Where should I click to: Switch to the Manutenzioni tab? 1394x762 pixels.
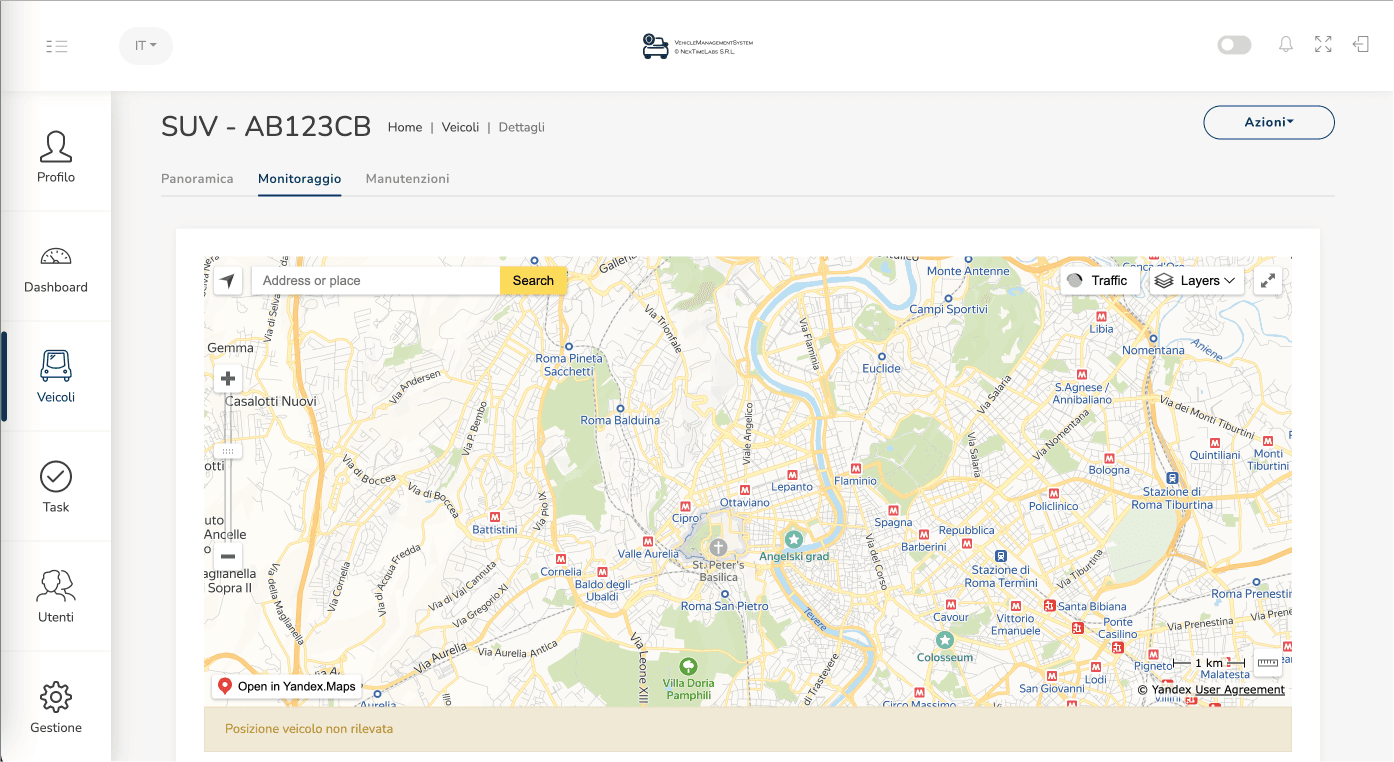(408, 179)
